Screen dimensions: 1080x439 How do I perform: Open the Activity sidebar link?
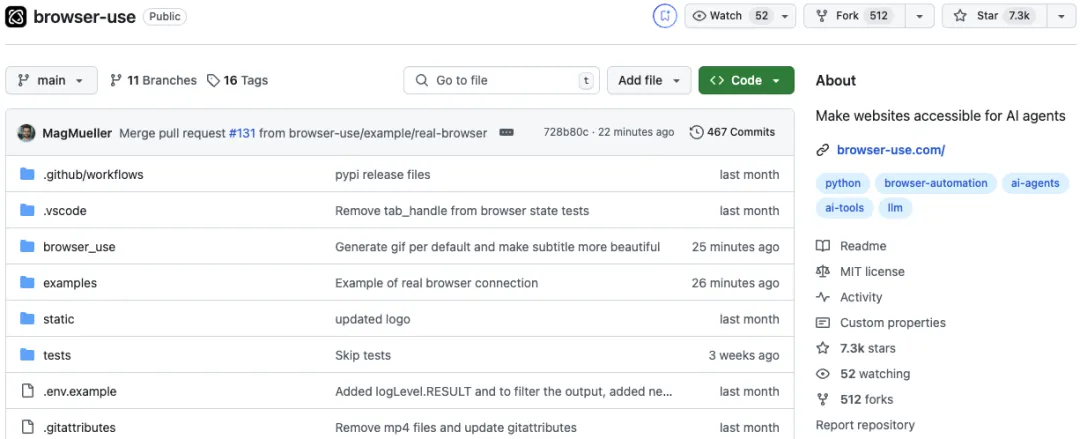pos(861,297)
